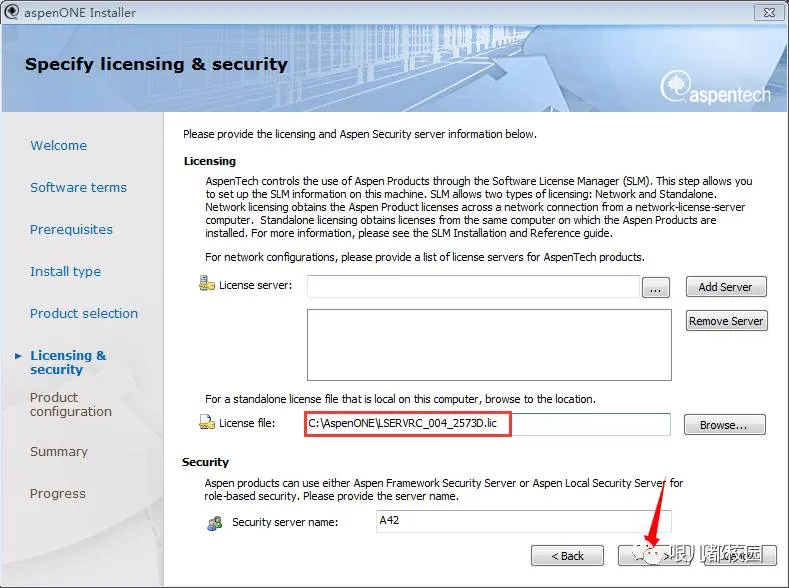Click the Security server users icon

click(215, 523)
